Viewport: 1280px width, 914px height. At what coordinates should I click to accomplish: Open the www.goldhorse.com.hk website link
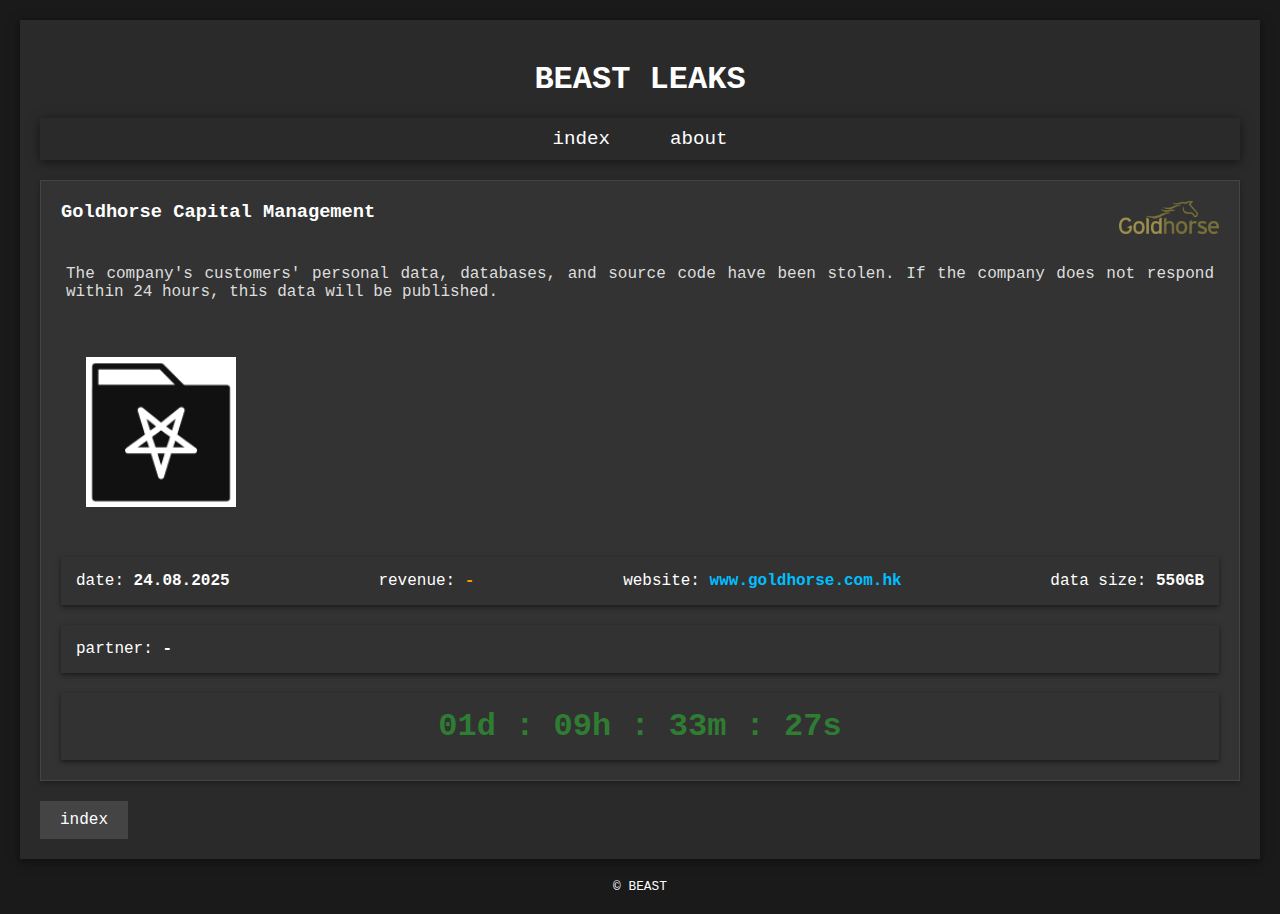805,580
